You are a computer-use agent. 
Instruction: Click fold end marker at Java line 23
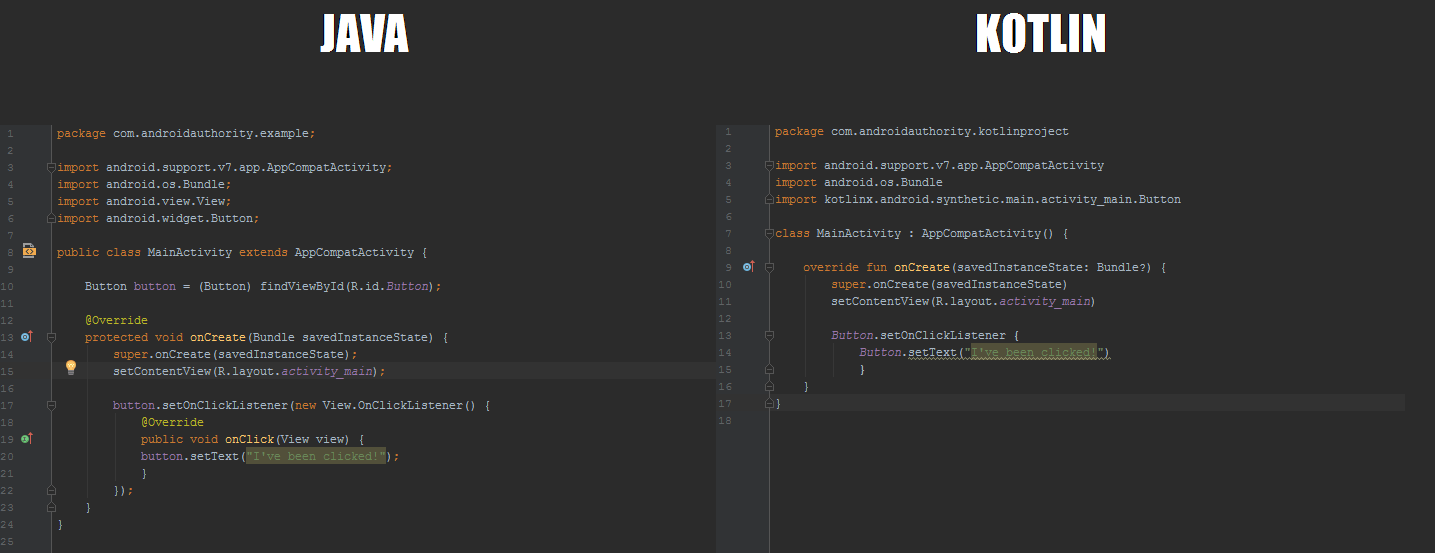coord(51,507)
